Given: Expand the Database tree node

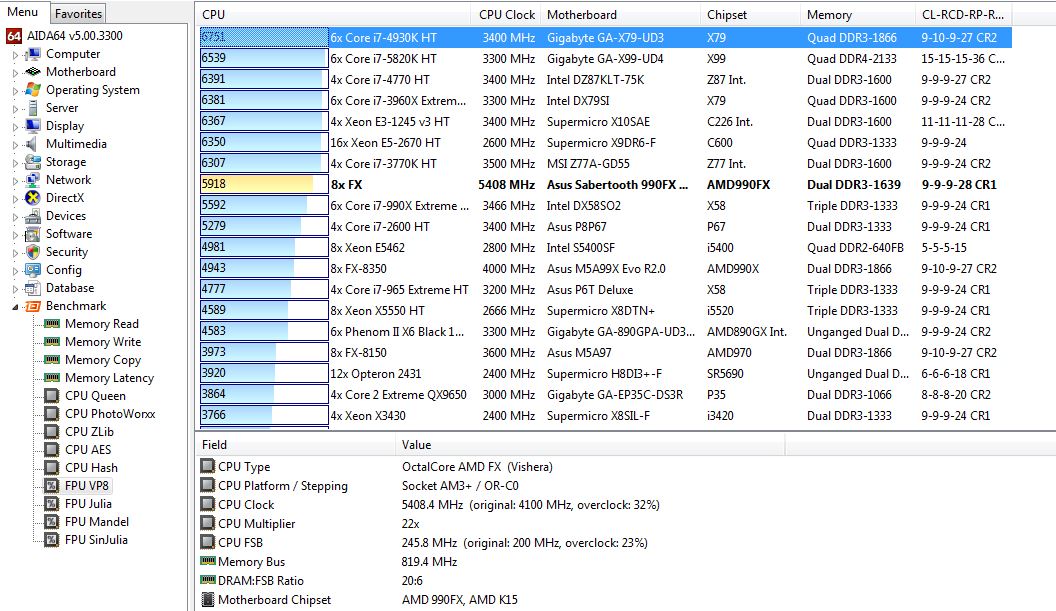Looking at the screenshot, I should click(15, 288).
